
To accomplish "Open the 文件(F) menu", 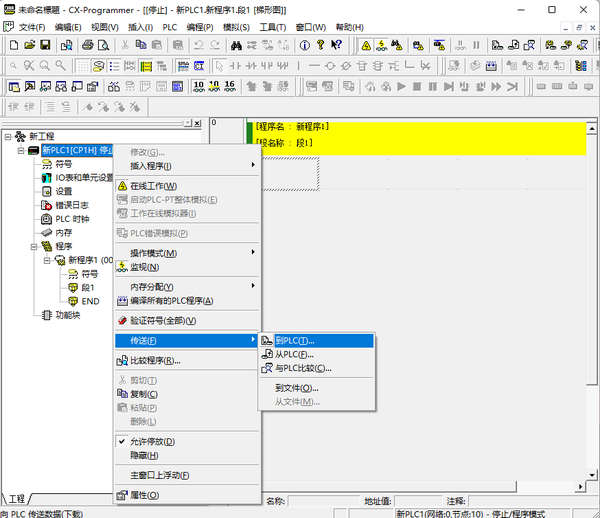I will [x=32, y=28].
